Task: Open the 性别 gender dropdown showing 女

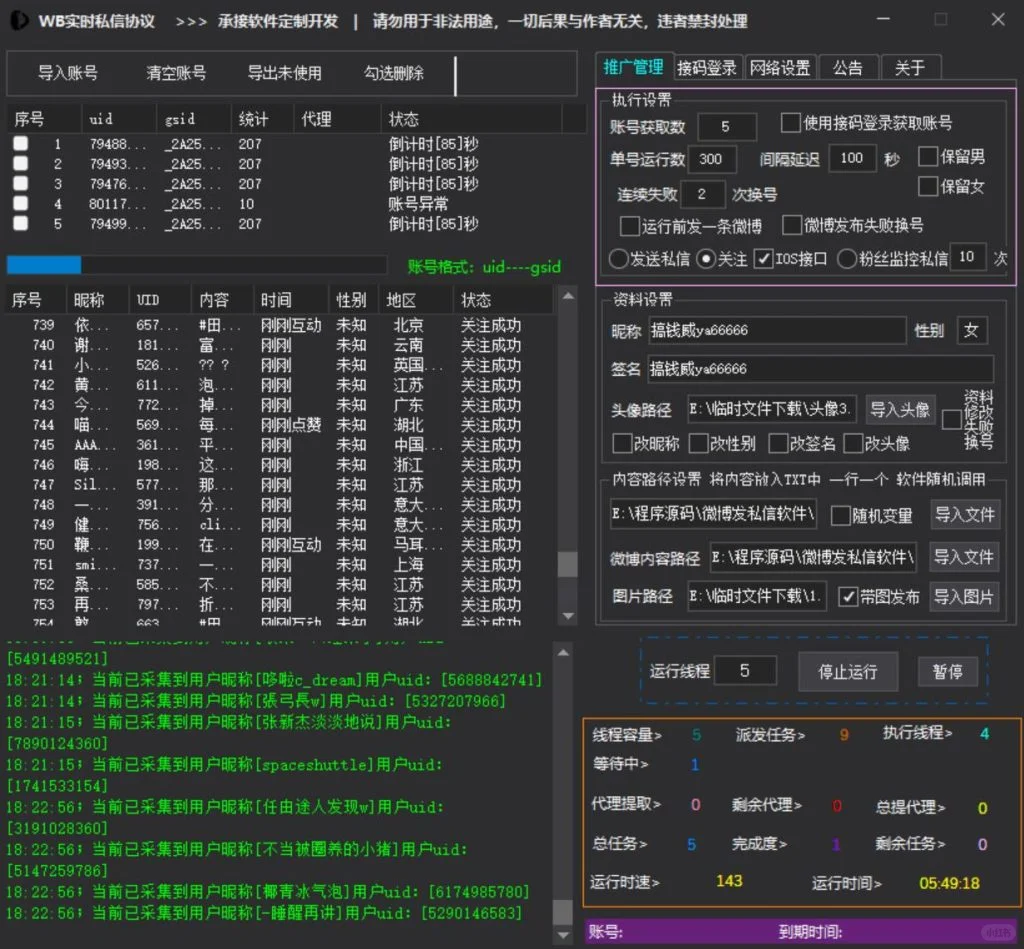Action: (x=972, y=330)
